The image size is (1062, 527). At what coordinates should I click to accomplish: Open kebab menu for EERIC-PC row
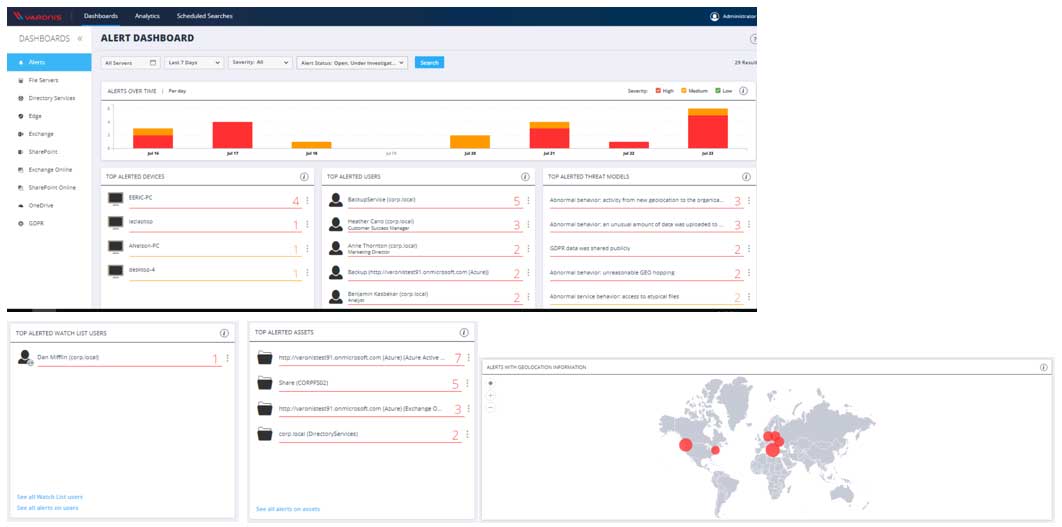click(x=307, y=201)
